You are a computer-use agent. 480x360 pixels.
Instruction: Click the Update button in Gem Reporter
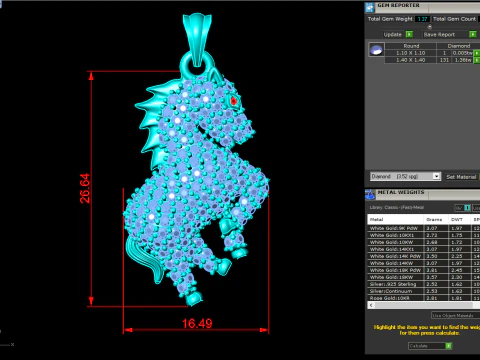pyautogui.click(x=398, y=34)
